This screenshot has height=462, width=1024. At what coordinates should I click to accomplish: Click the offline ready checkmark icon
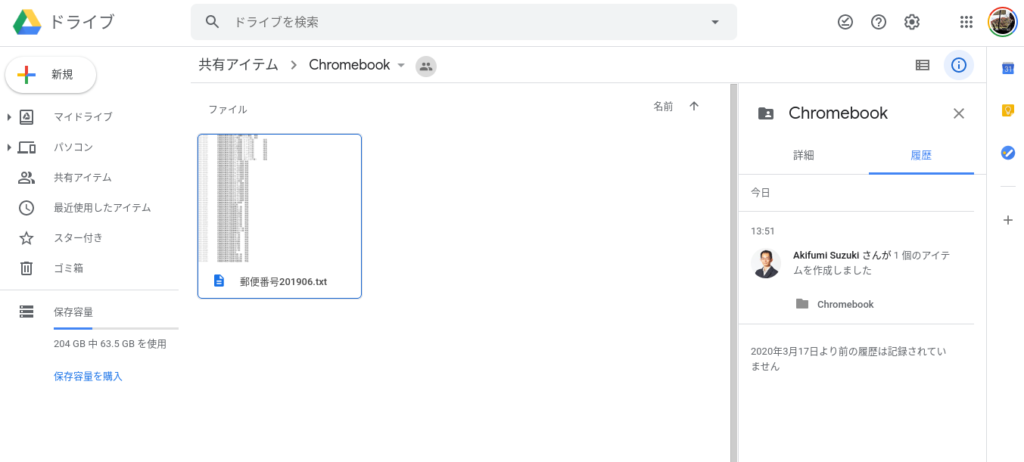(845, 22)
